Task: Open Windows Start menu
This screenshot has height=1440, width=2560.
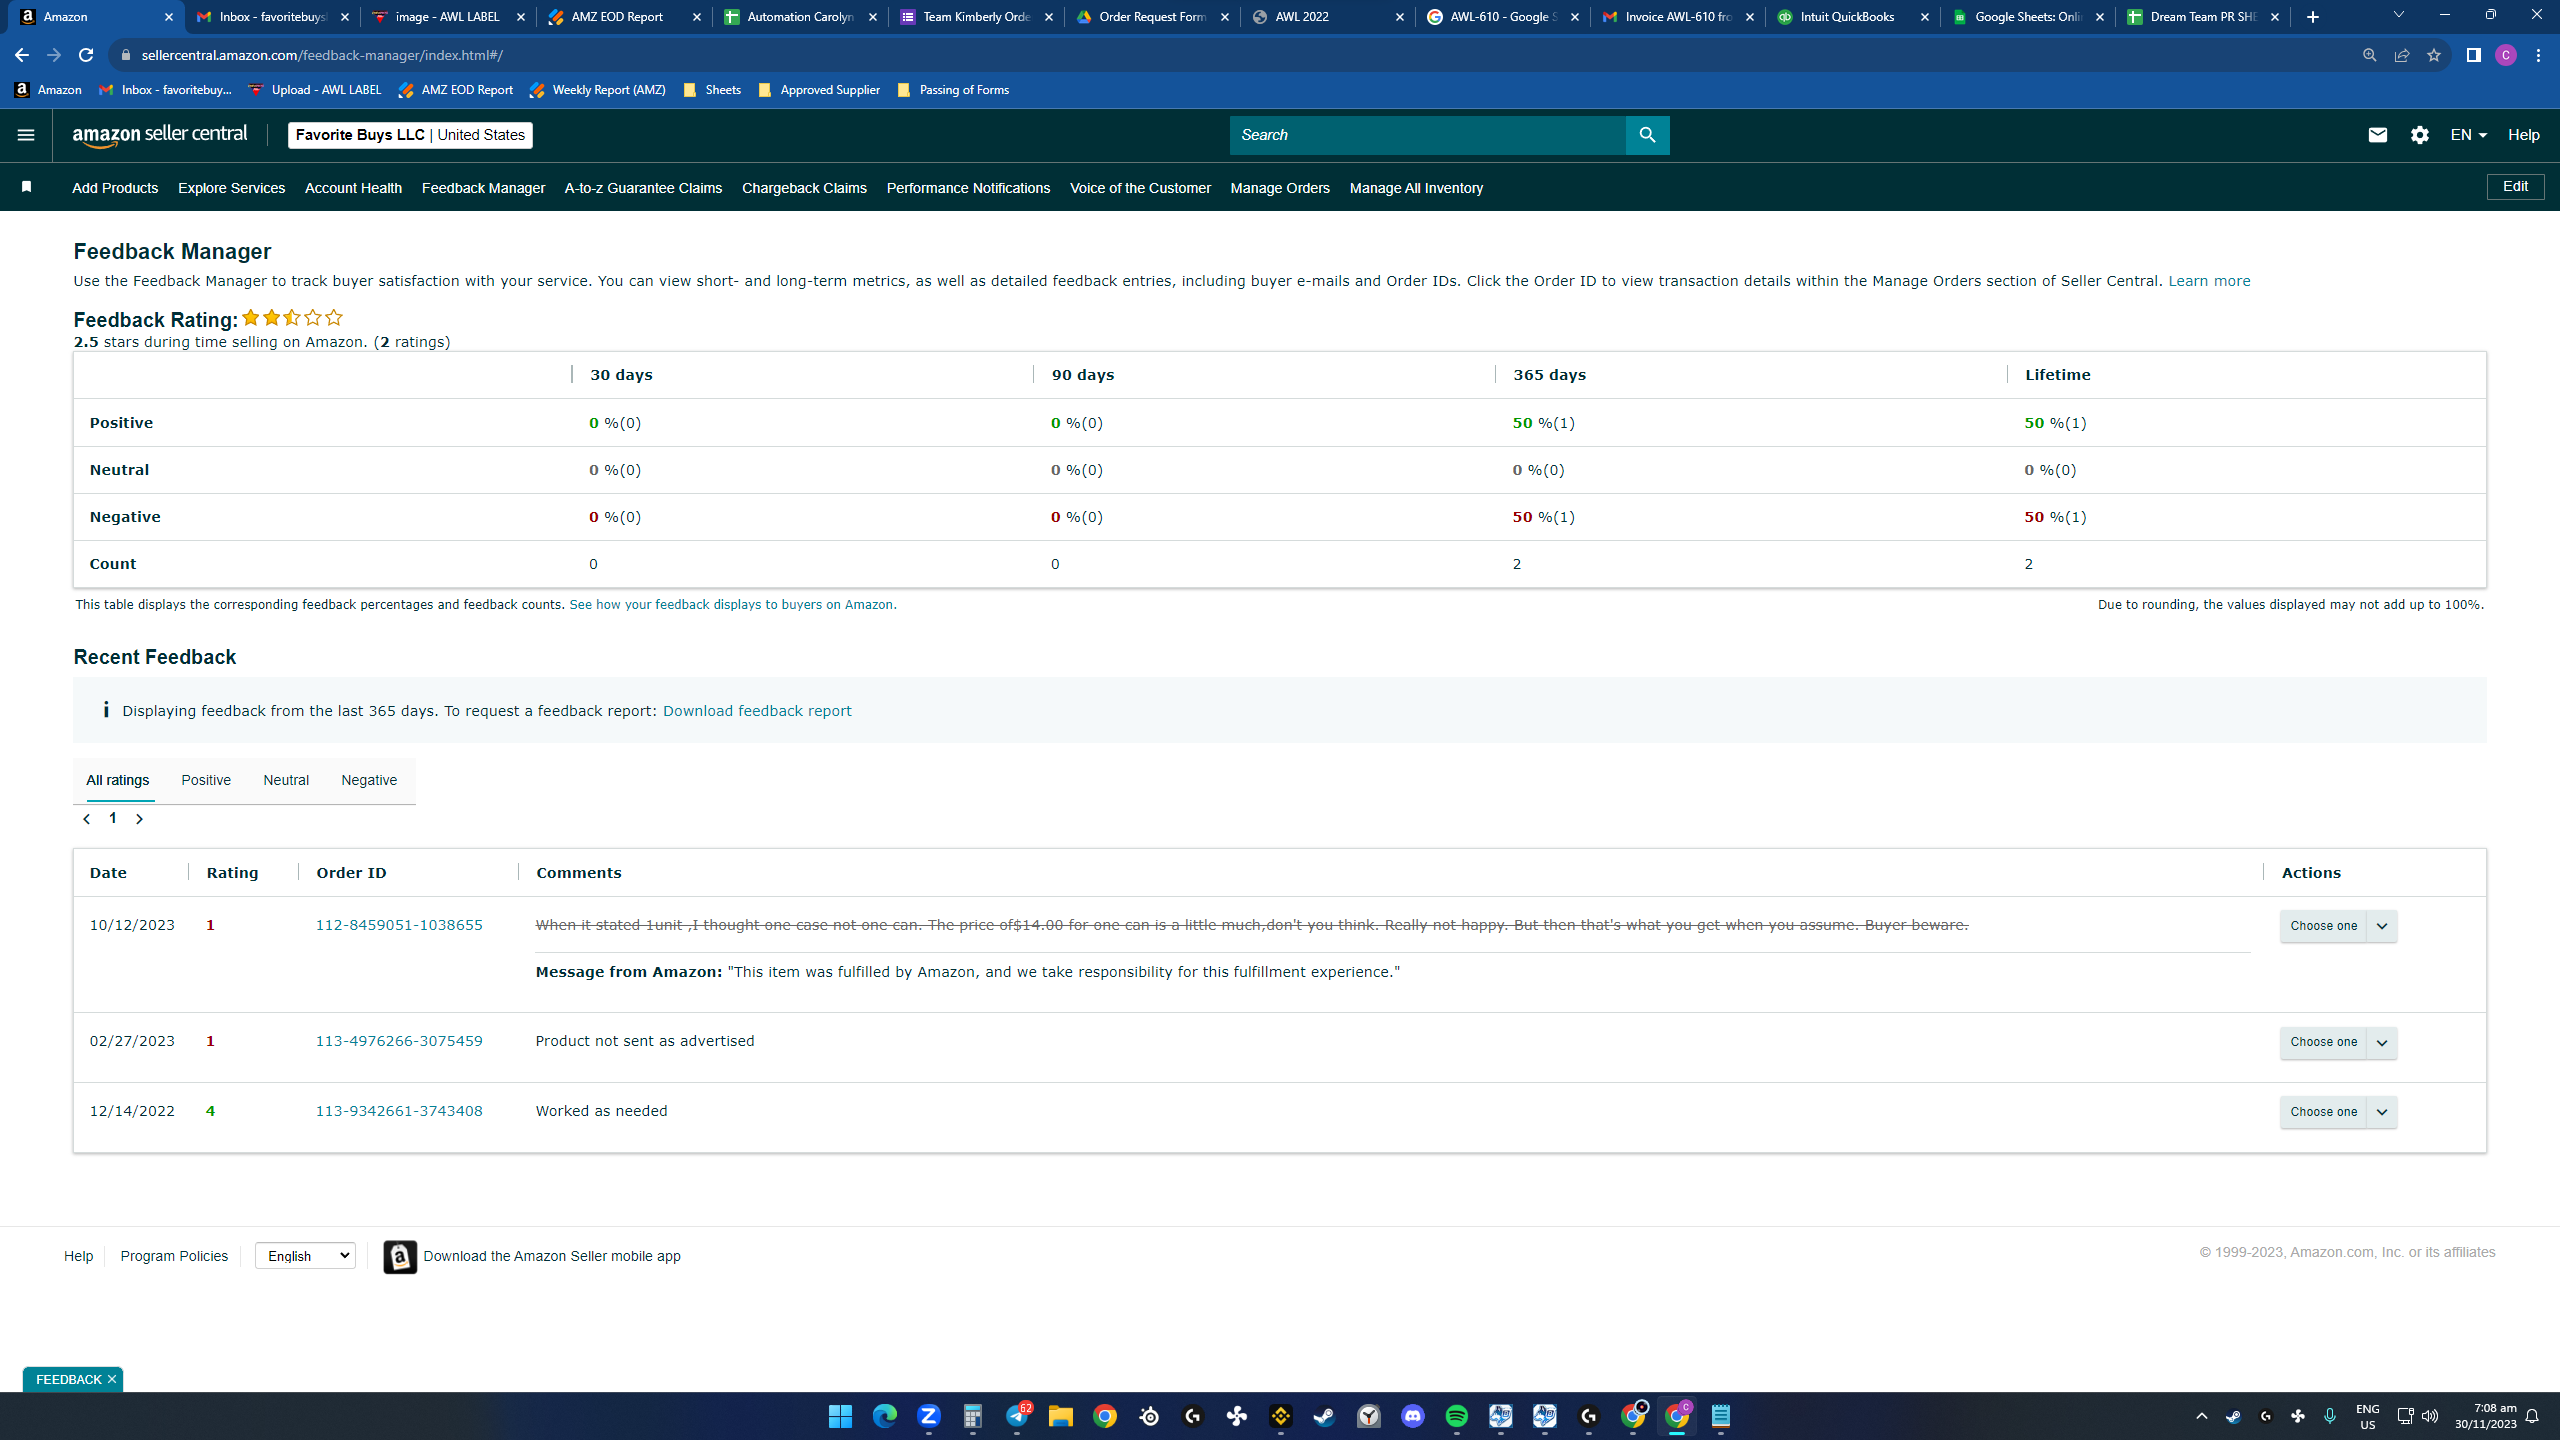Action: coord(840,1416)
